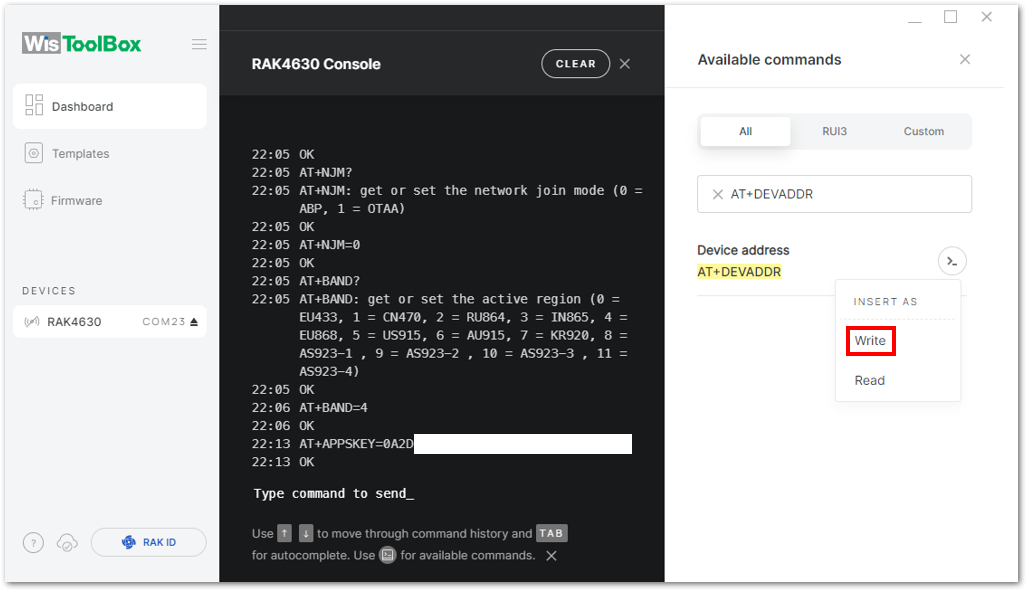The height and width of the screenshot is (591, 1027).
Task: Open the Firmware section
Action: click(x=77, y=200)
